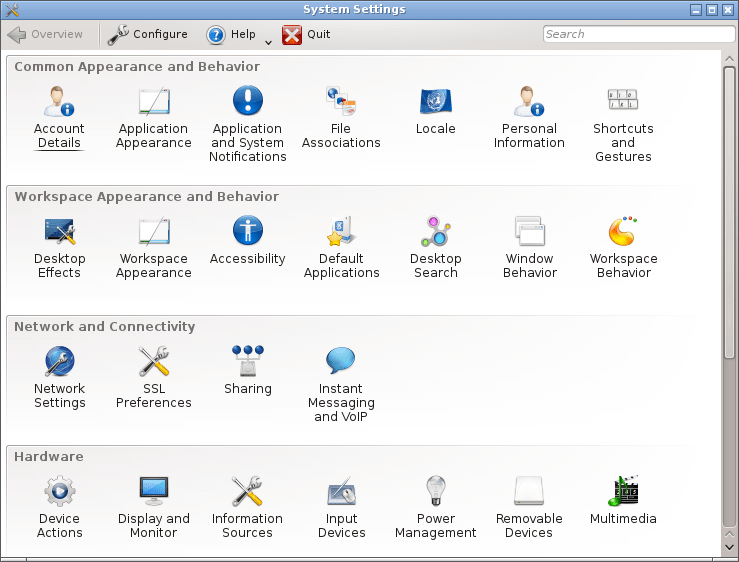Open Display and Monitor settings

coord(154,507)
